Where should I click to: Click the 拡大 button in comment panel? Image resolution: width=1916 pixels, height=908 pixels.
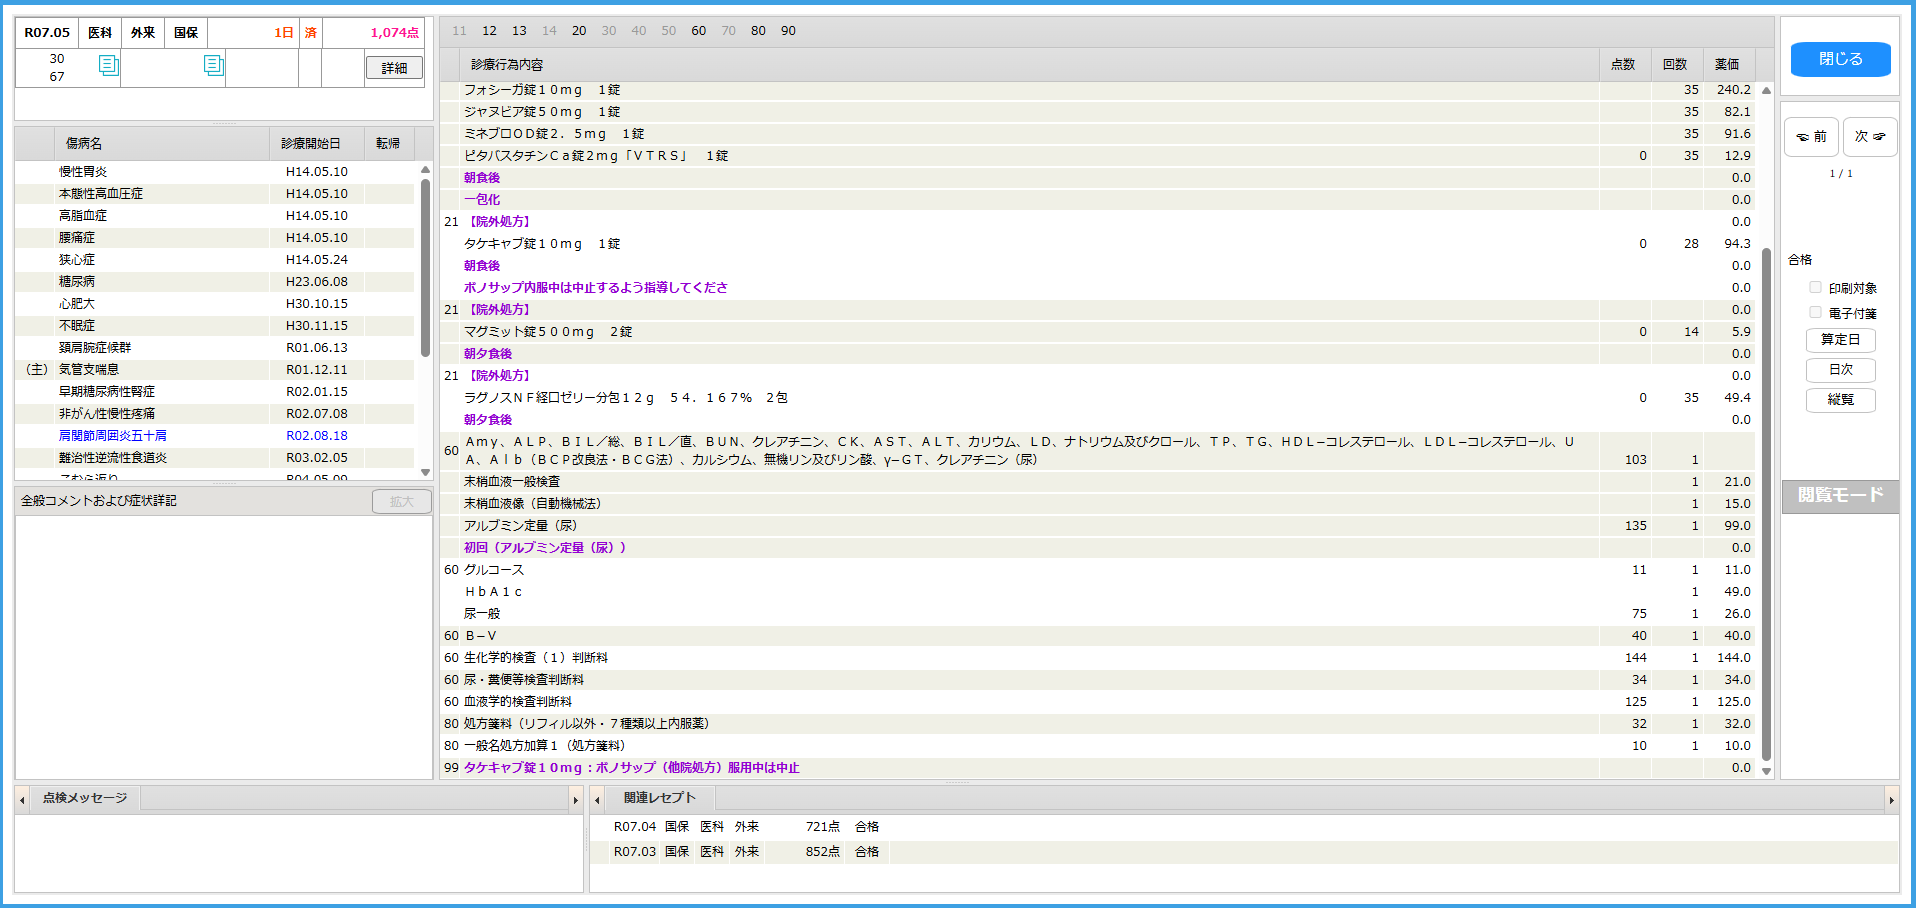[401, 502]
